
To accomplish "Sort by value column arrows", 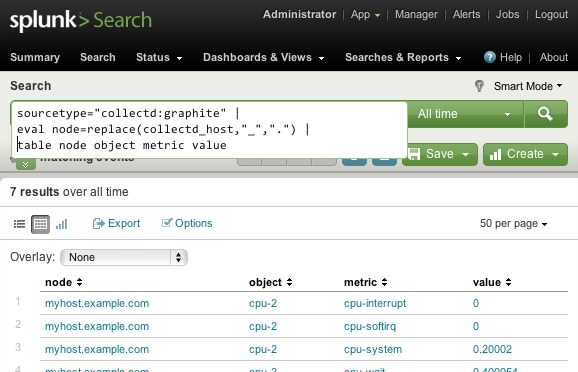I will click(508, 282).
